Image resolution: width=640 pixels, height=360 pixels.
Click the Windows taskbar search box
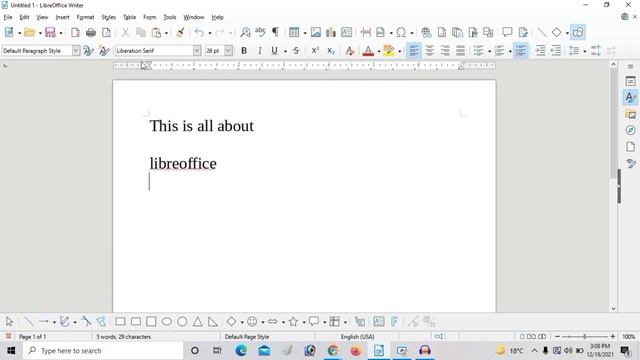point(103,351)
